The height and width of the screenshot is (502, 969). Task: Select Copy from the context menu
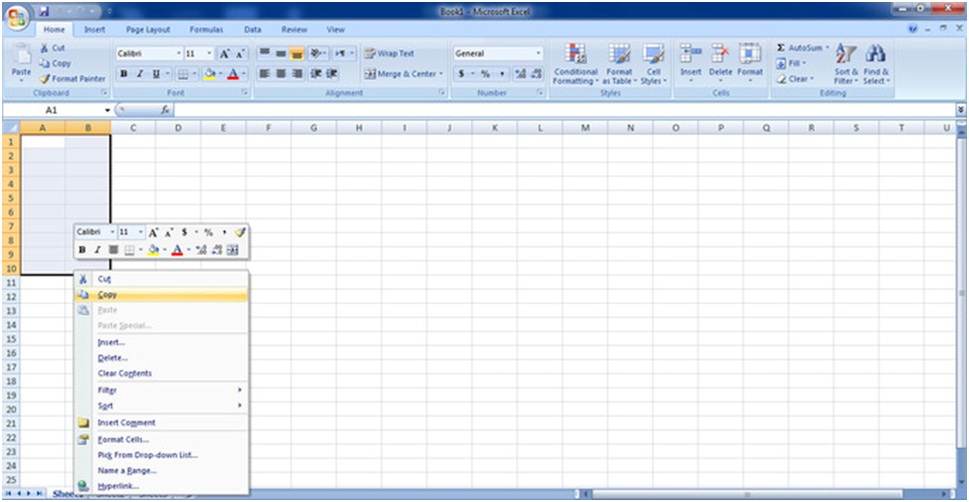[107, 295]
